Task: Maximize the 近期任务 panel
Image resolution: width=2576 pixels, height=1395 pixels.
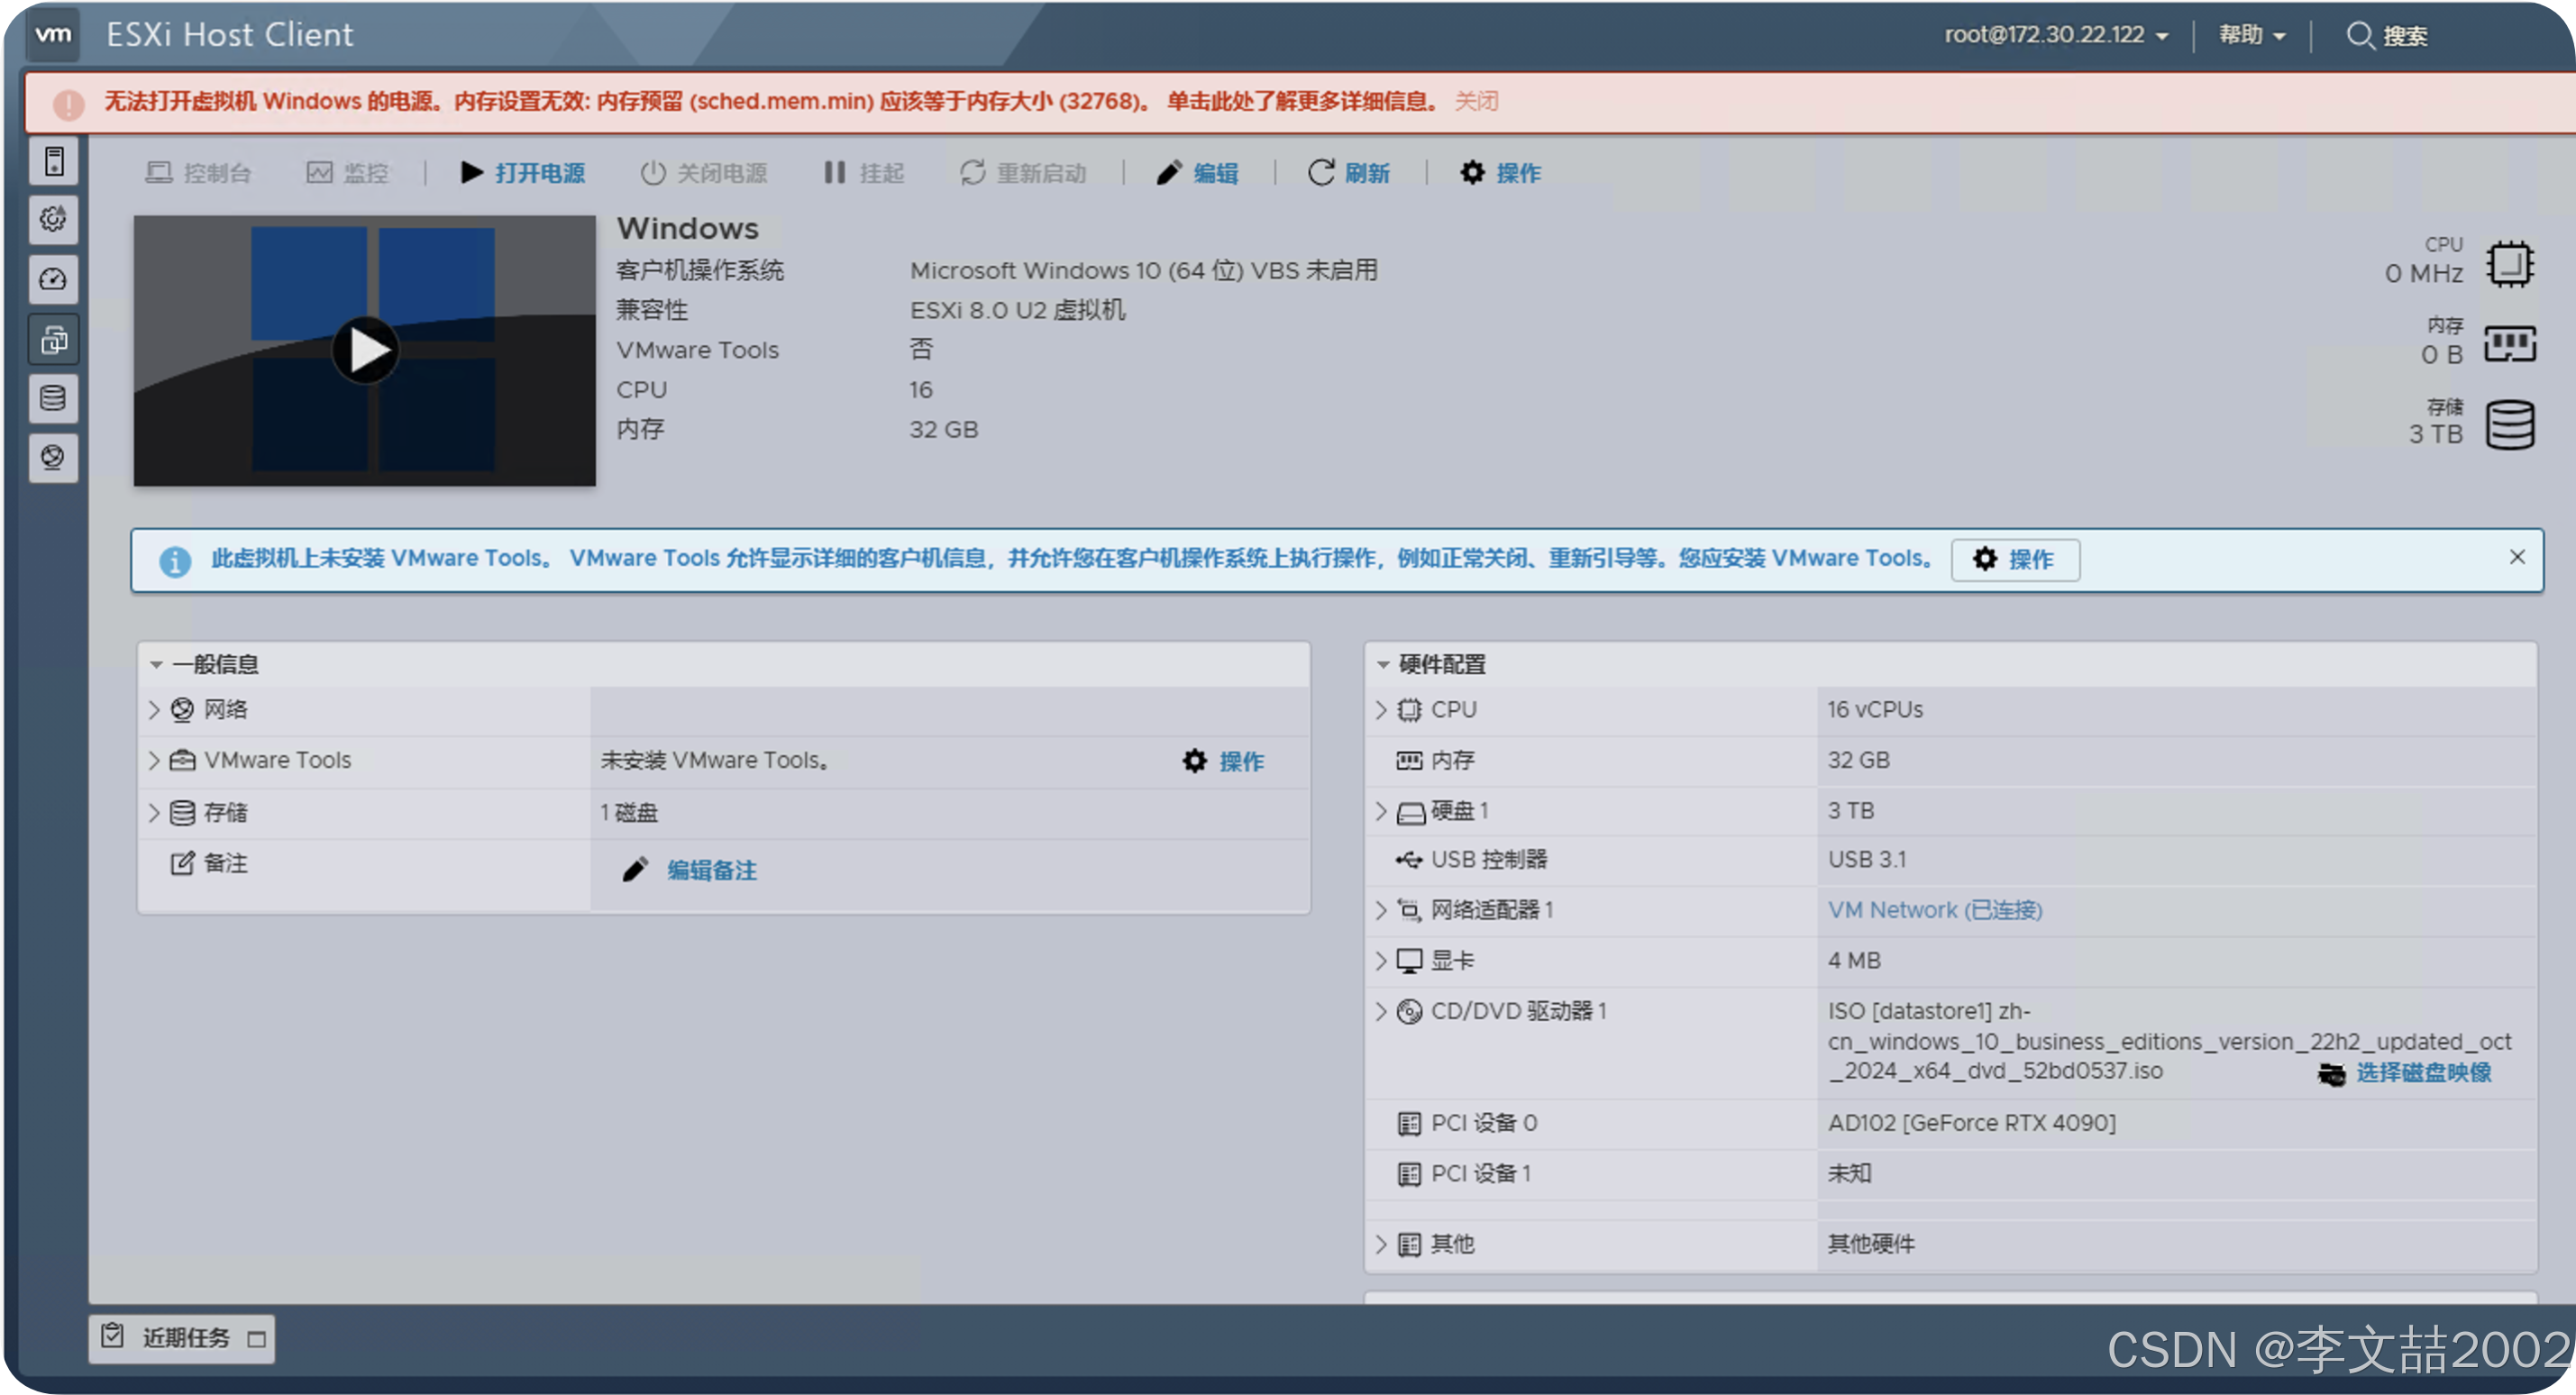Action: 257,1339
